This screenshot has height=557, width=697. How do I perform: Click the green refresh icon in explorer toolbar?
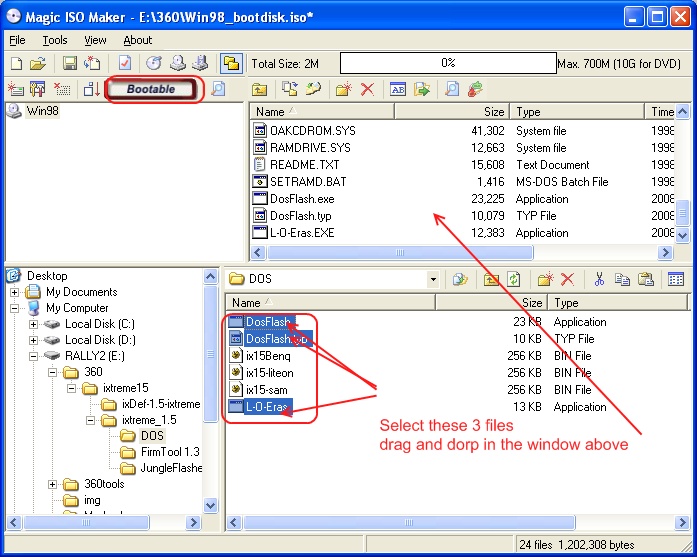point(514,280)
